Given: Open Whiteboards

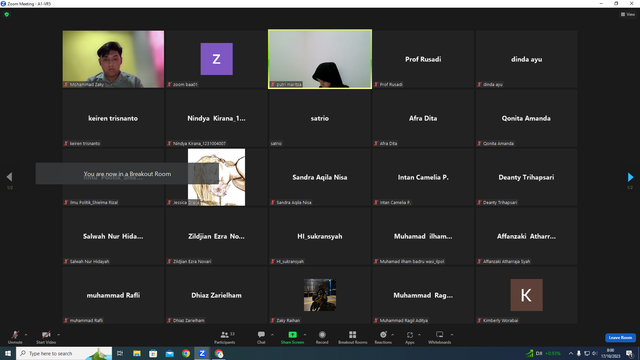Looking at the screenshot, I should (440, 337).
